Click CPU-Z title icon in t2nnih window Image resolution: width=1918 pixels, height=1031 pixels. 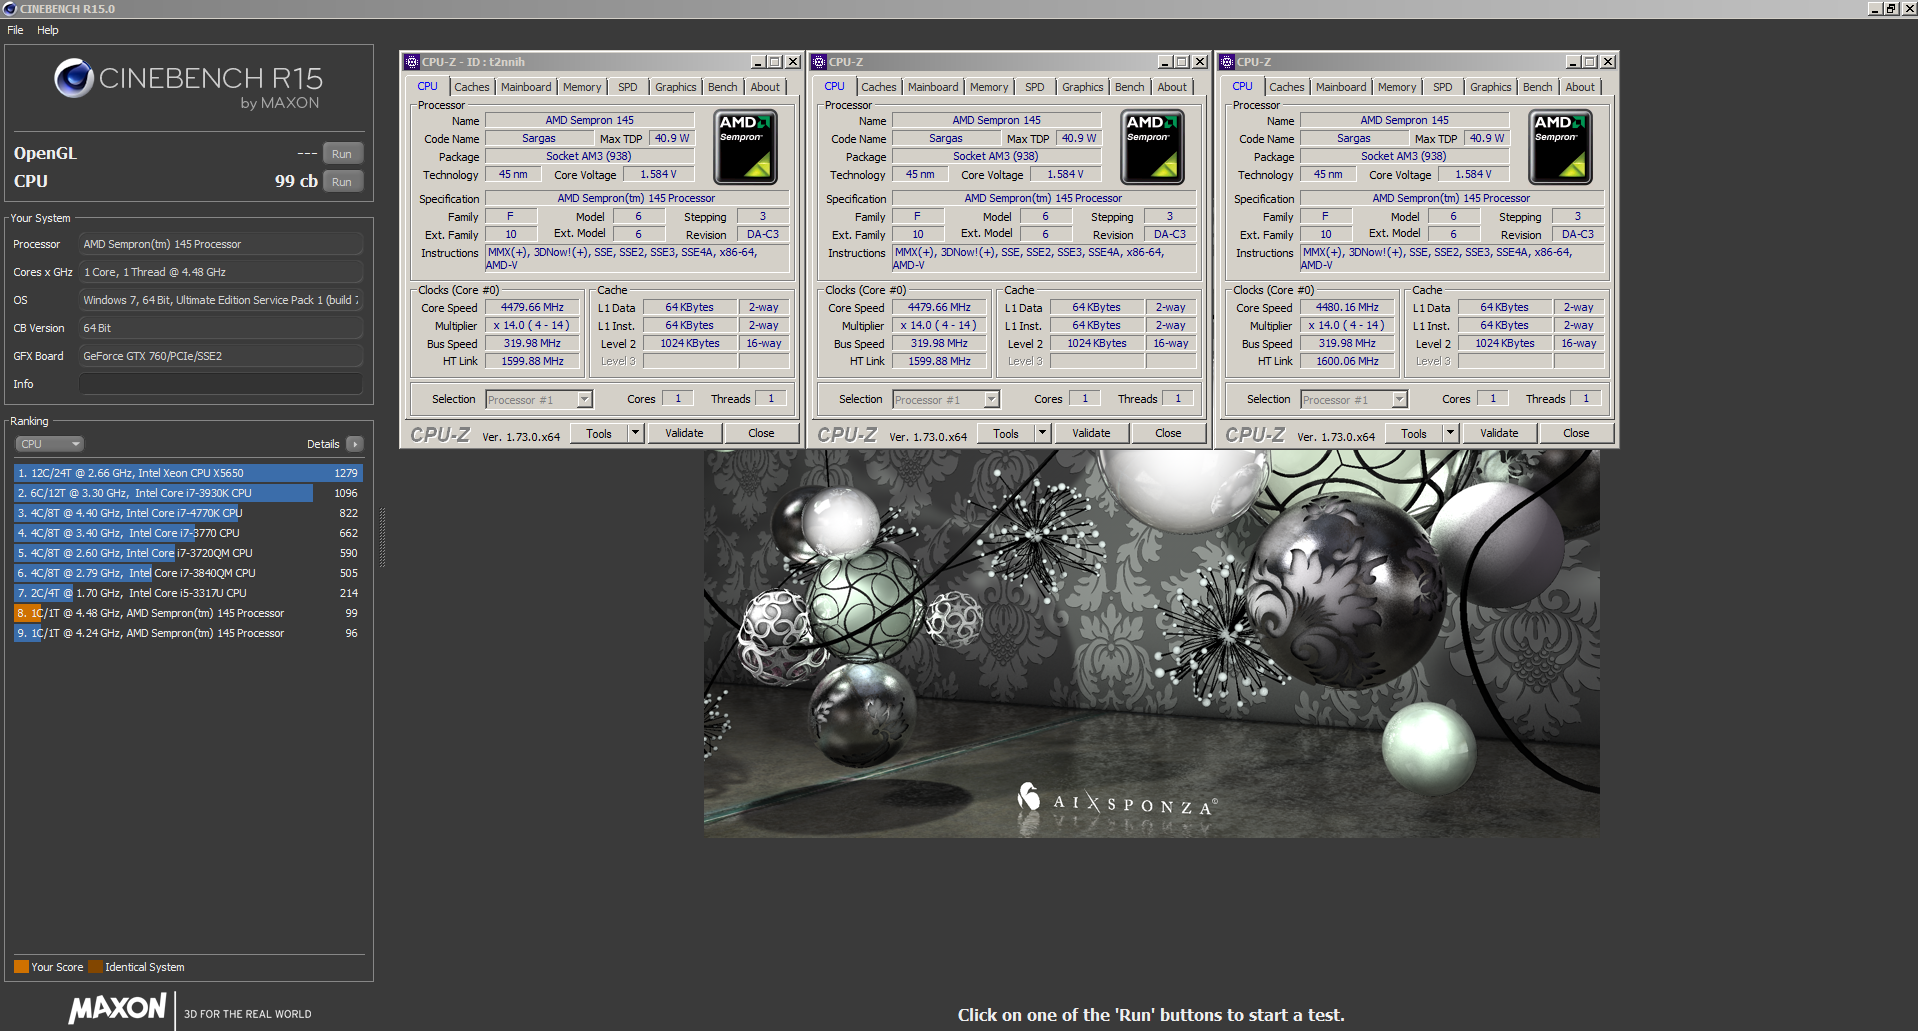coord(411,62)
